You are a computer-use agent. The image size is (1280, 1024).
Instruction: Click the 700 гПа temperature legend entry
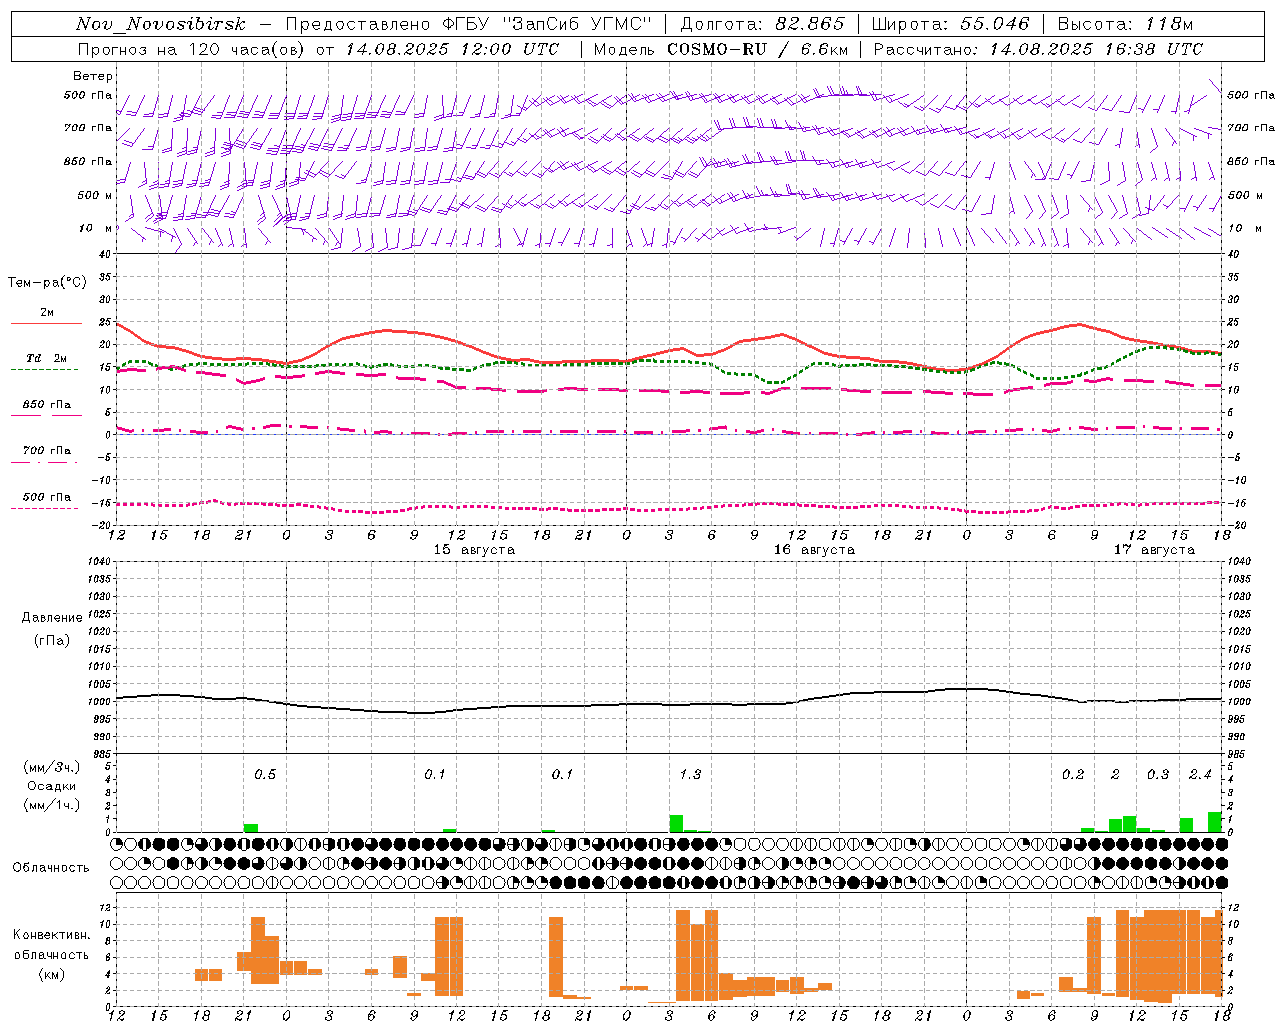click(x=46, y=451)
